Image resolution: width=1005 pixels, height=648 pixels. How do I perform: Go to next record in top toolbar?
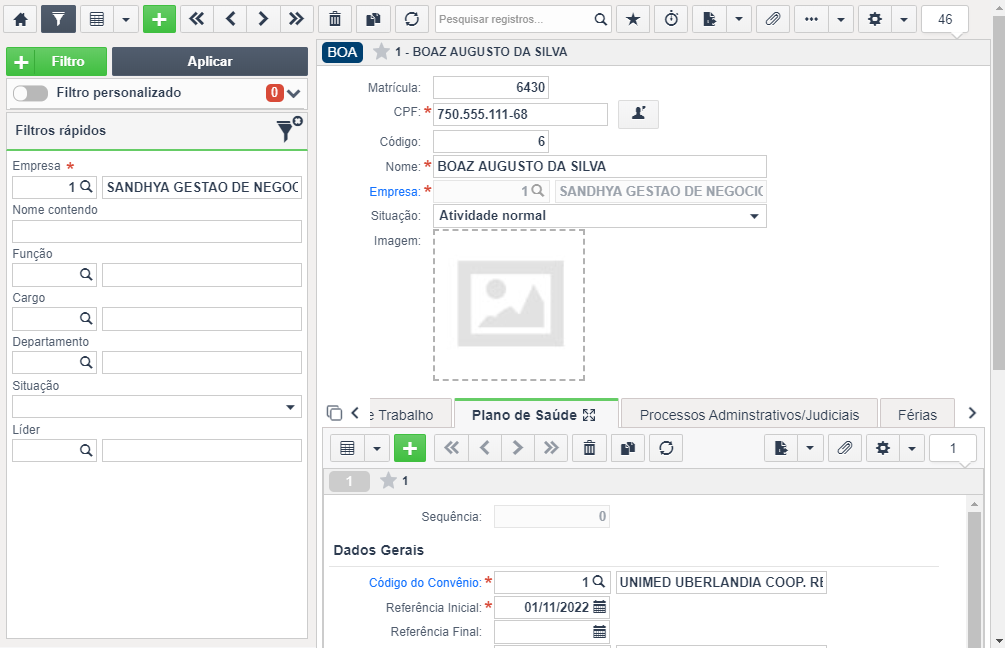point(263,19)
